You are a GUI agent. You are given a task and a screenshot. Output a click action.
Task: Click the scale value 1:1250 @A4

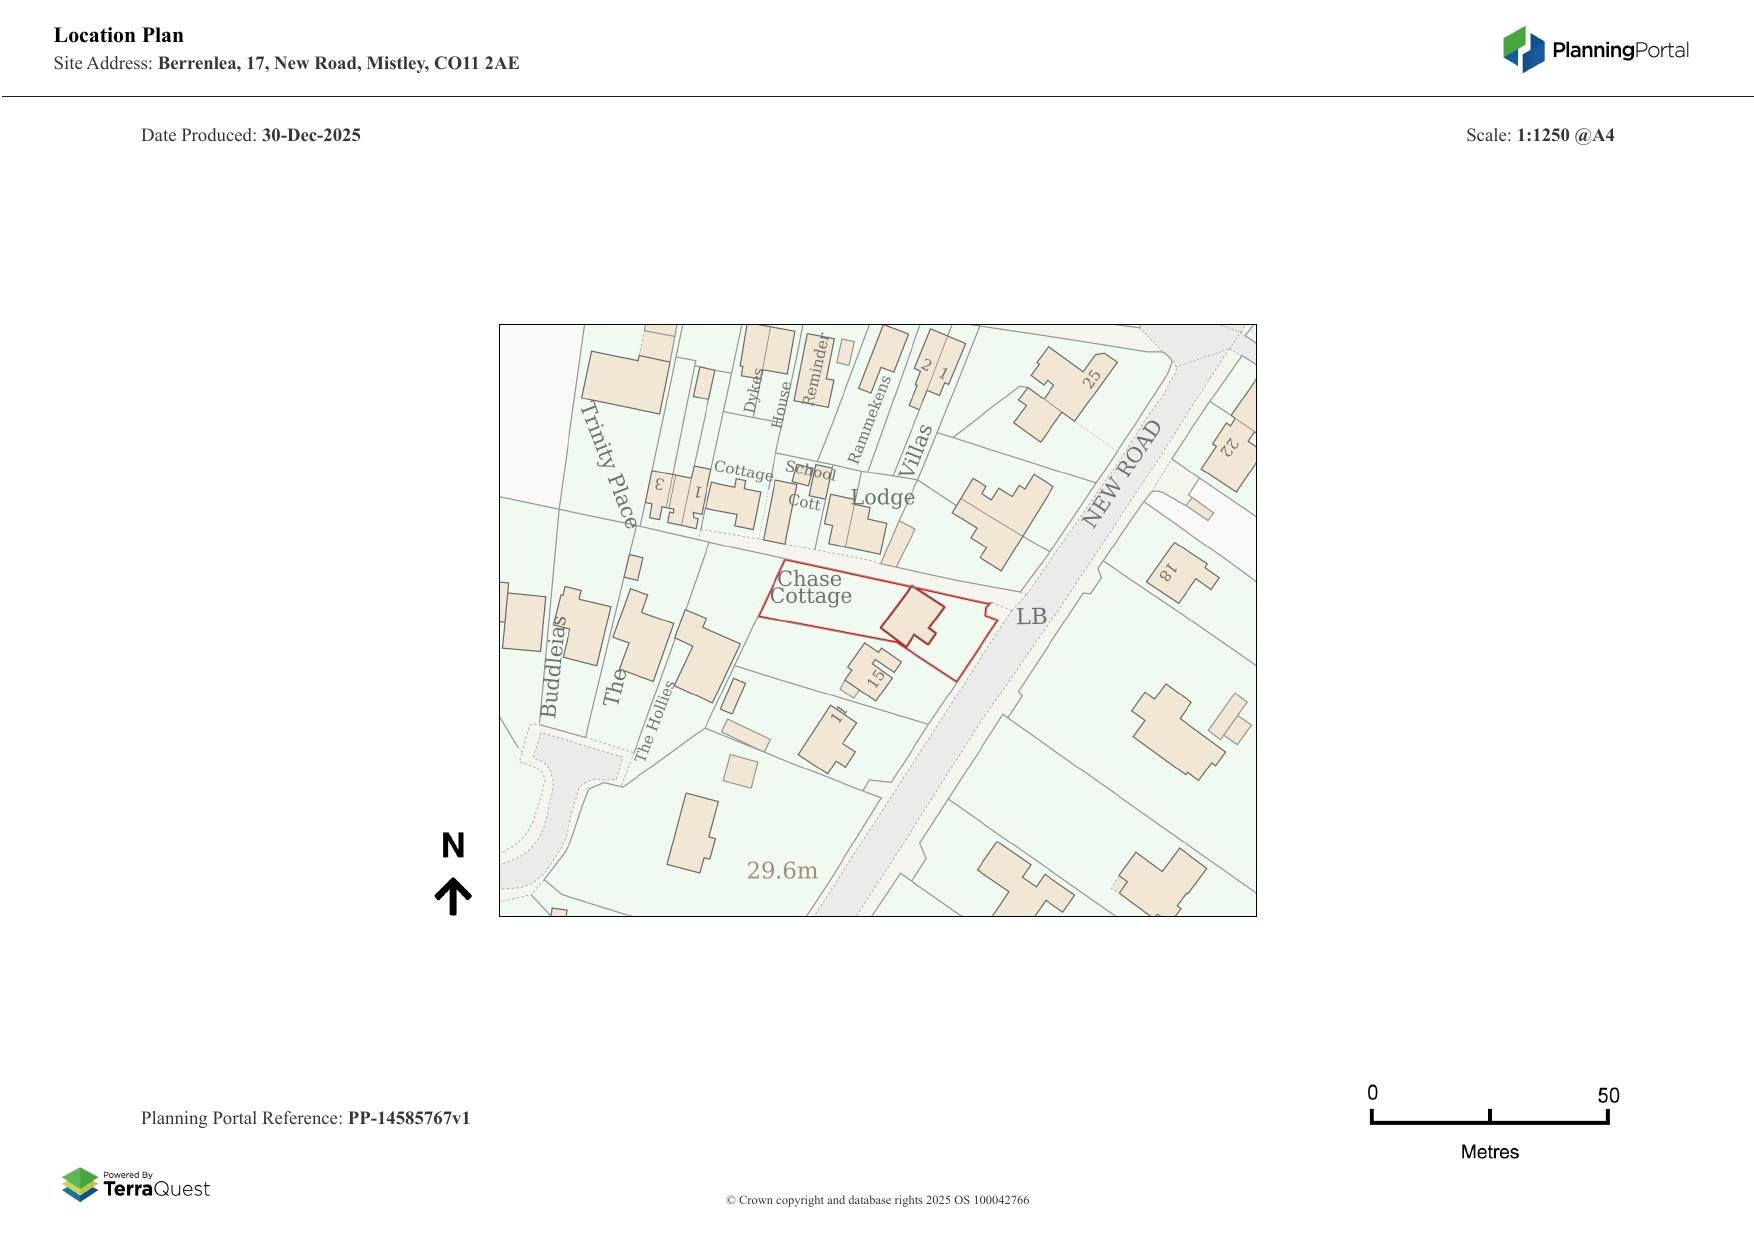1565,135
